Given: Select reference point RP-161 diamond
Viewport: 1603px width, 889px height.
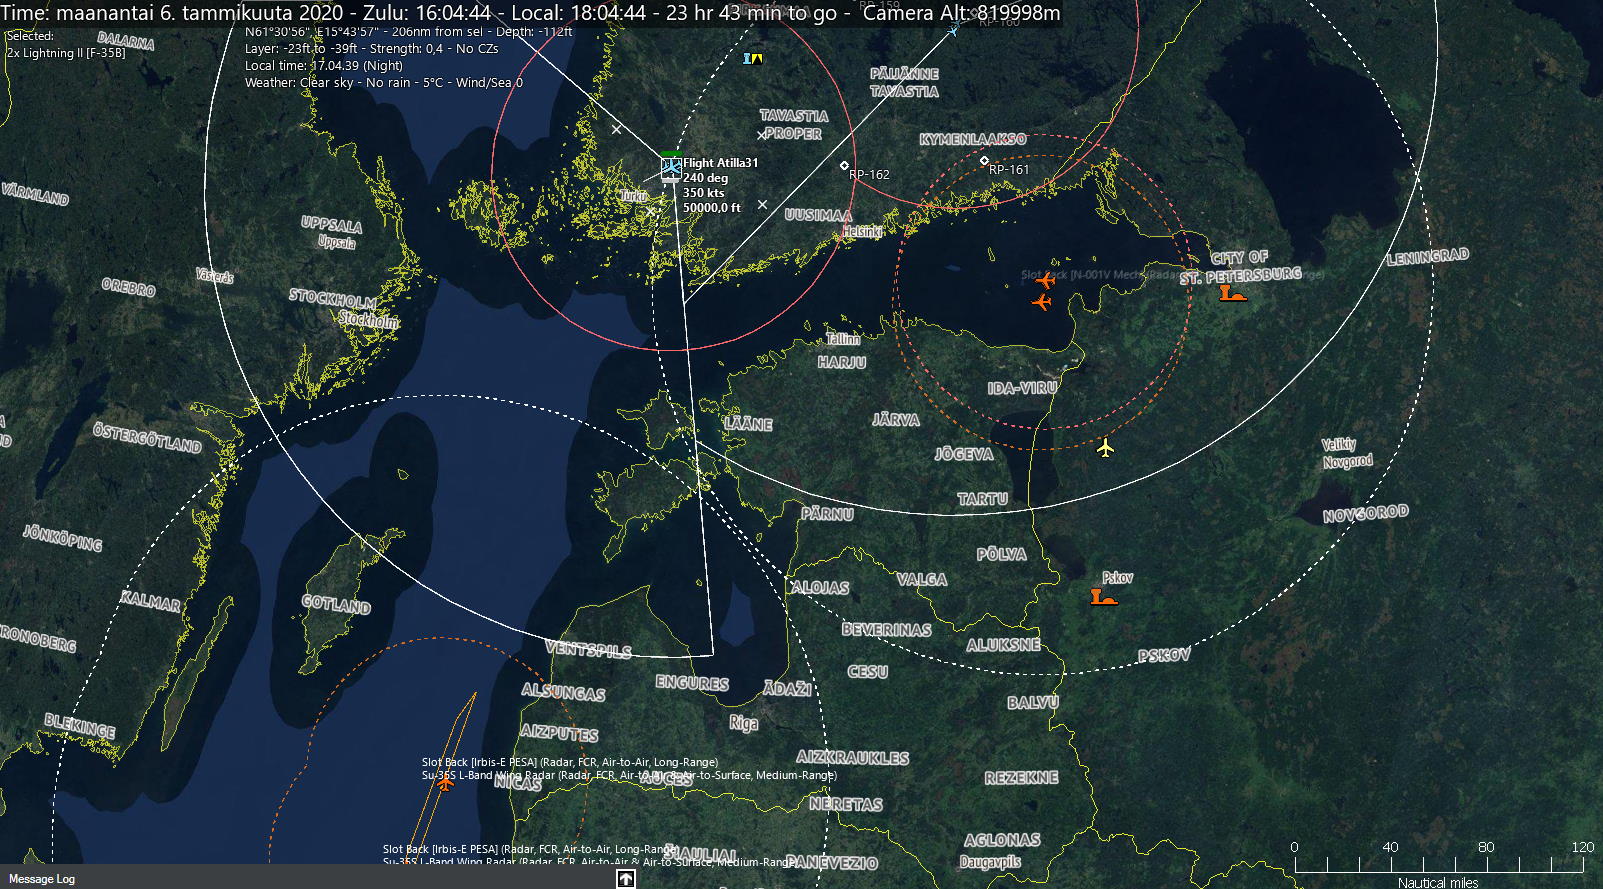Looking at the screenshot, I should pyautogui.click(x=984, y=160).
